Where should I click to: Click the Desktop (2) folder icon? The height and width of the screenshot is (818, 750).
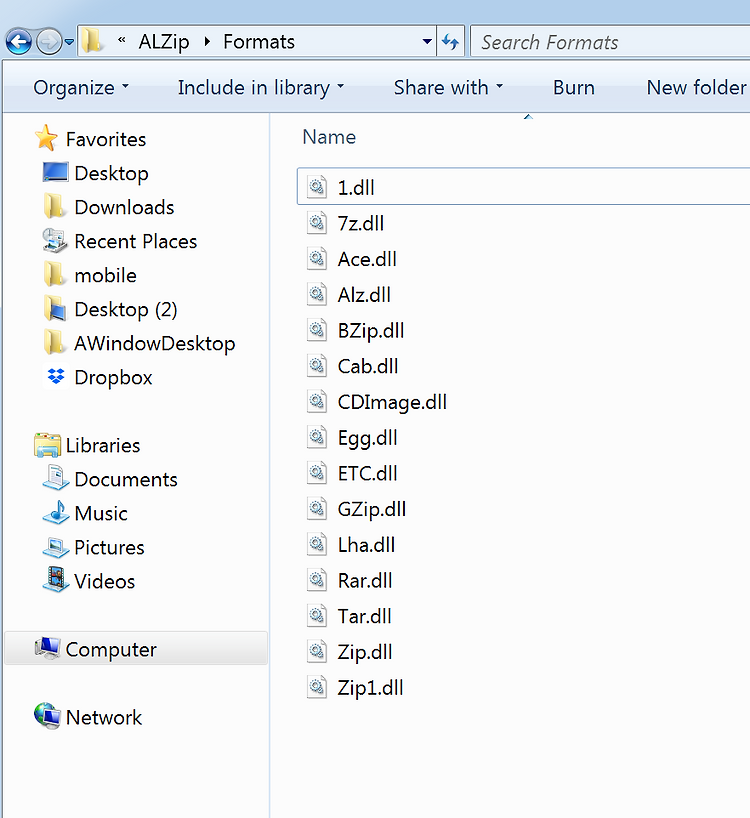(55, 309)
